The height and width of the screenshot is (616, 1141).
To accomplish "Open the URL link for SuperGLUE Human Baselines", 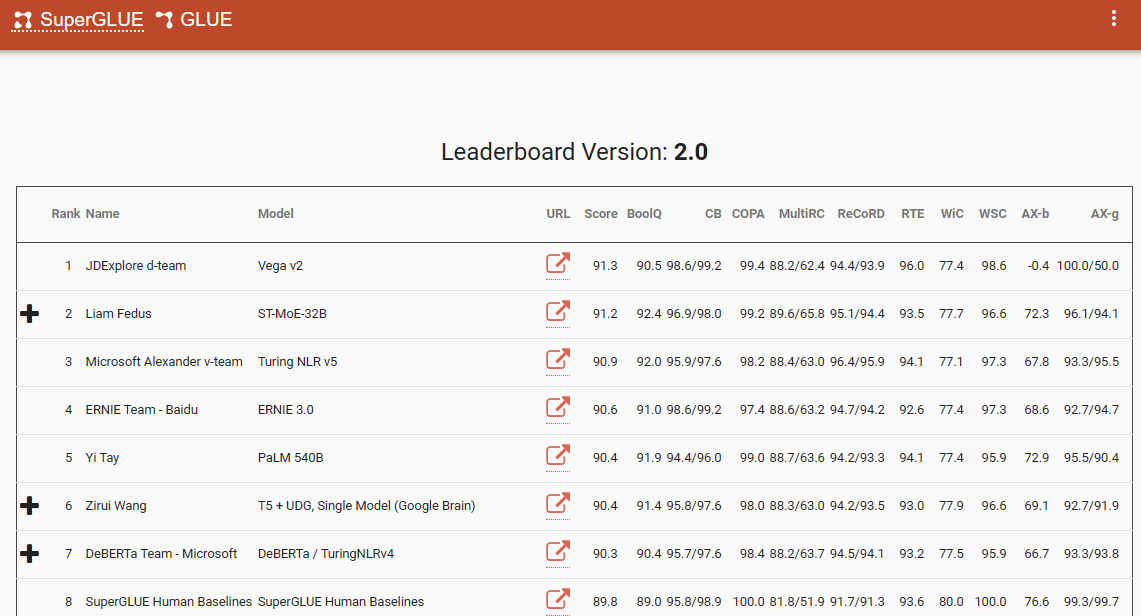I will click(558, 599).
